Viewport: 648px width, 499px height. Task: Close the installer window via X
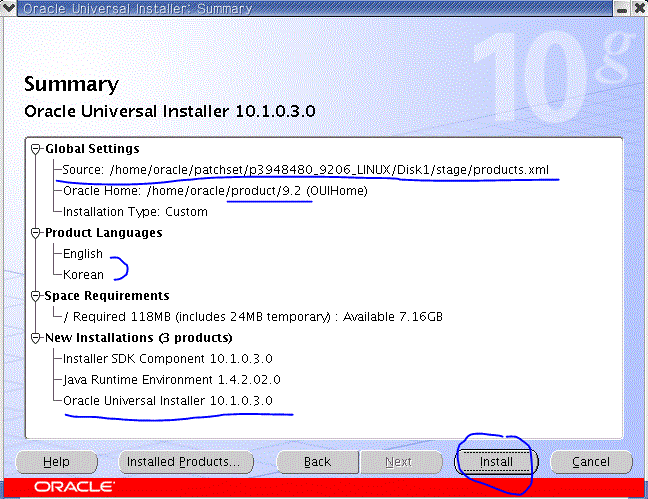(639, 8)
